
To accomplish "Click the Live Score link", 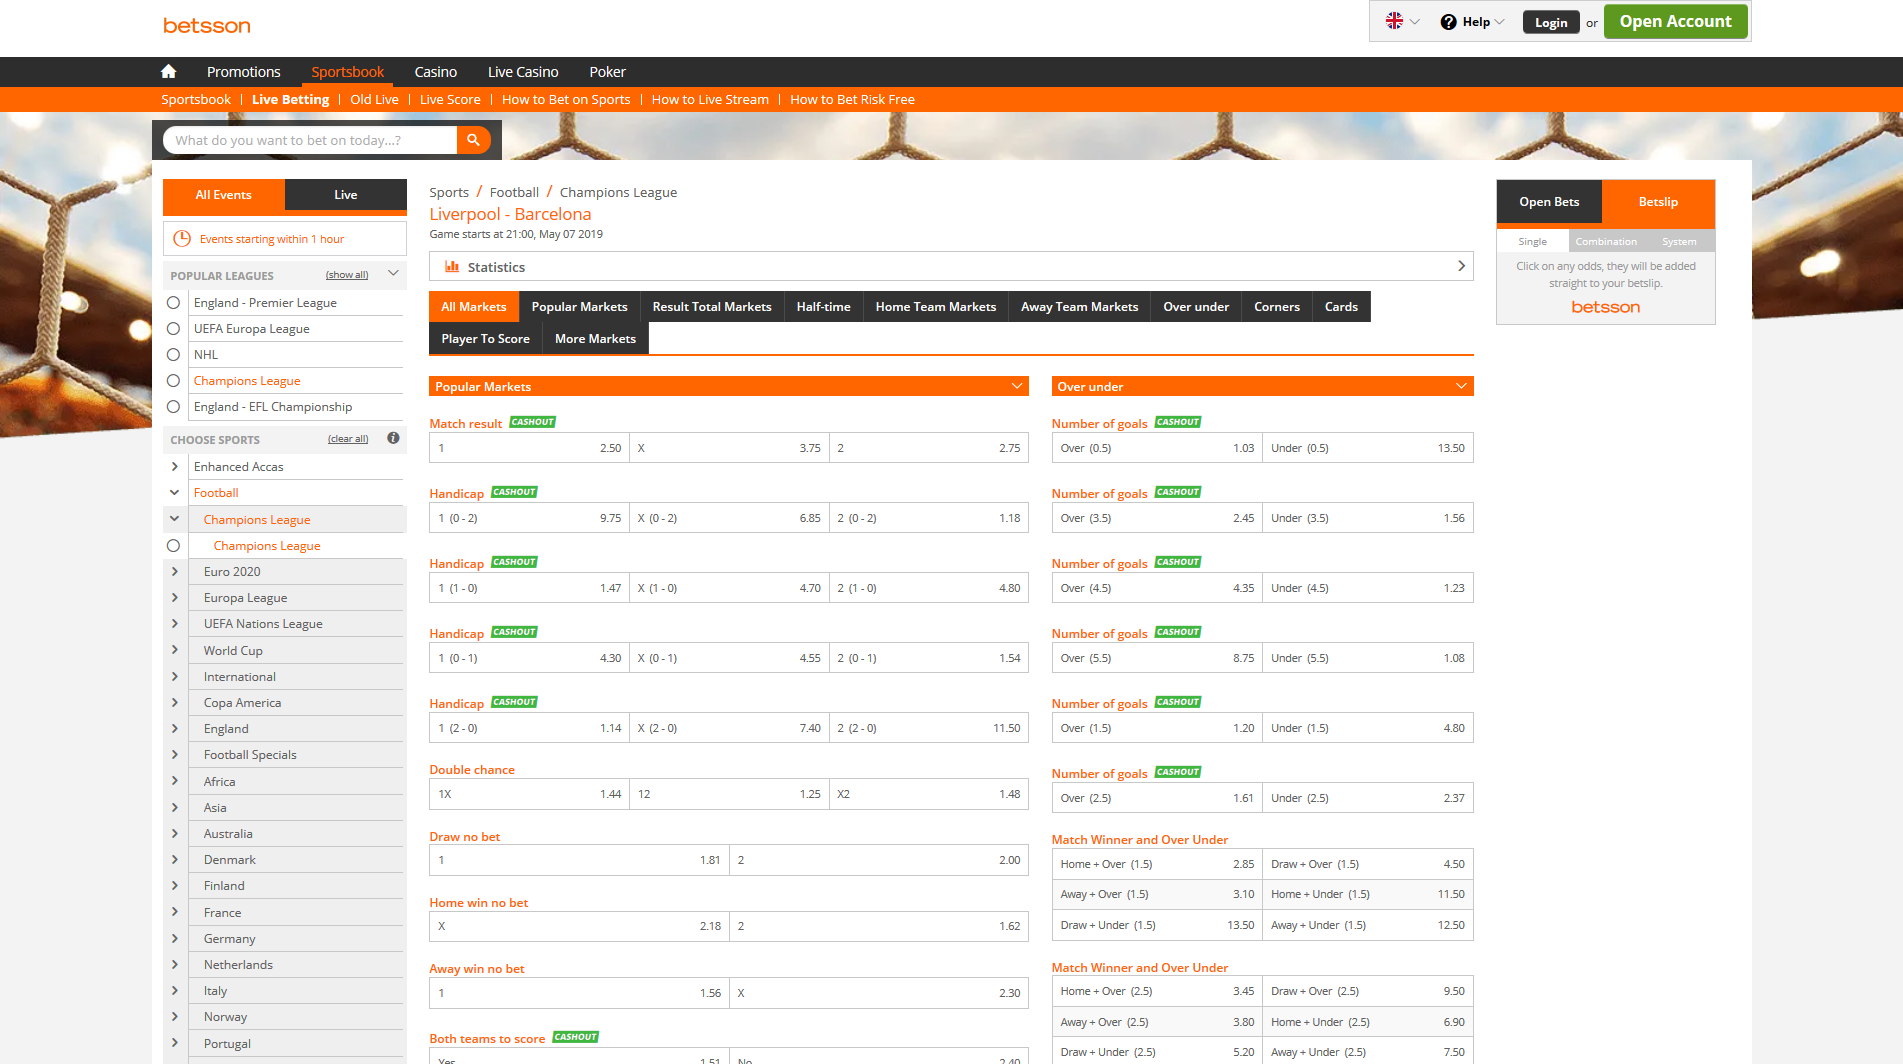I will pos(450,99).
